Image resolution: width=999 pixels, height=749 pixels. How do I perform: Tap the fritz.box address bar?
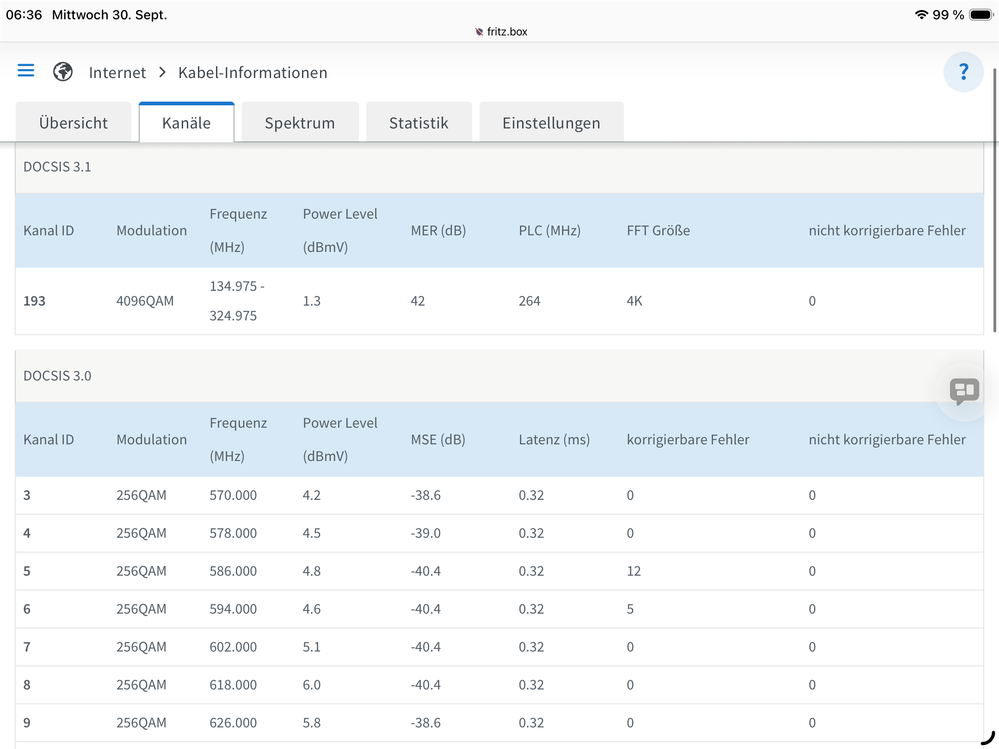click(x=501, y=32)
